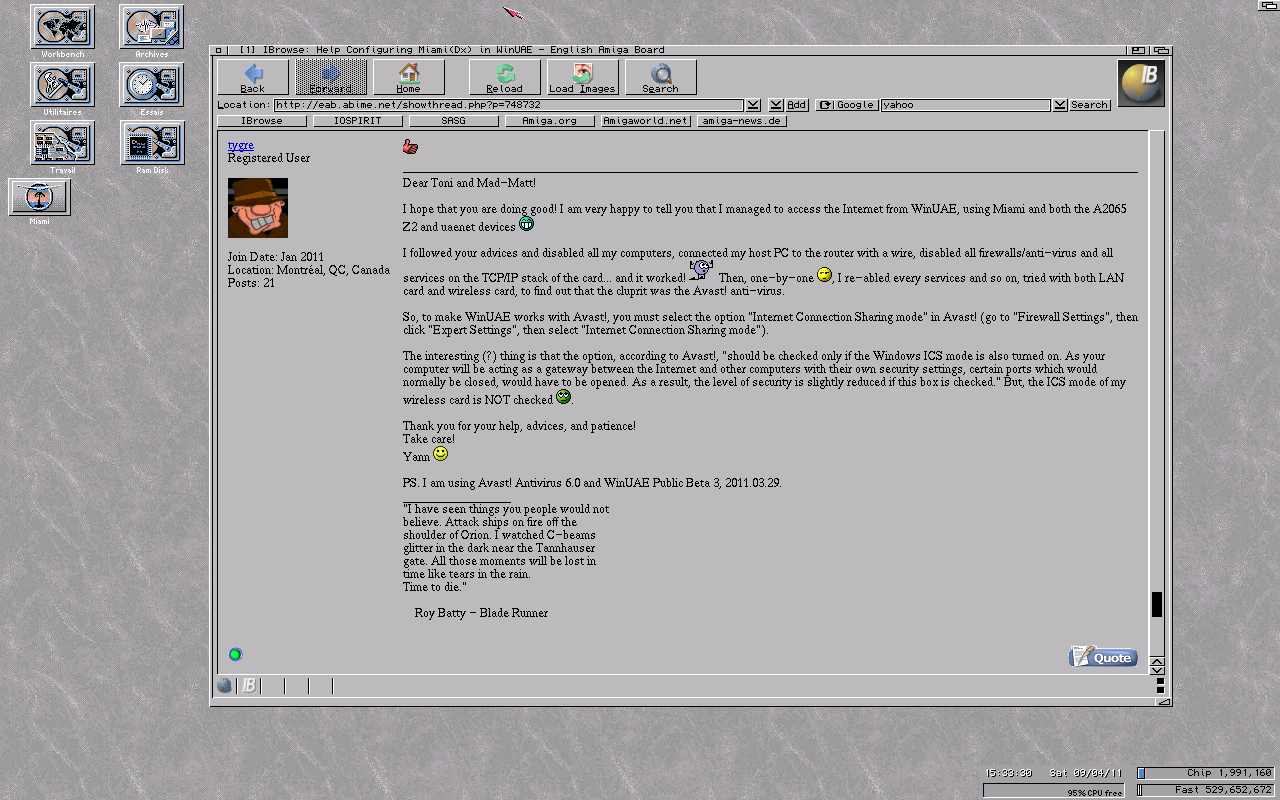Open the Travail disk icon
The width and height of the screenshot is (1280, 800).
[x=62, y=143]
